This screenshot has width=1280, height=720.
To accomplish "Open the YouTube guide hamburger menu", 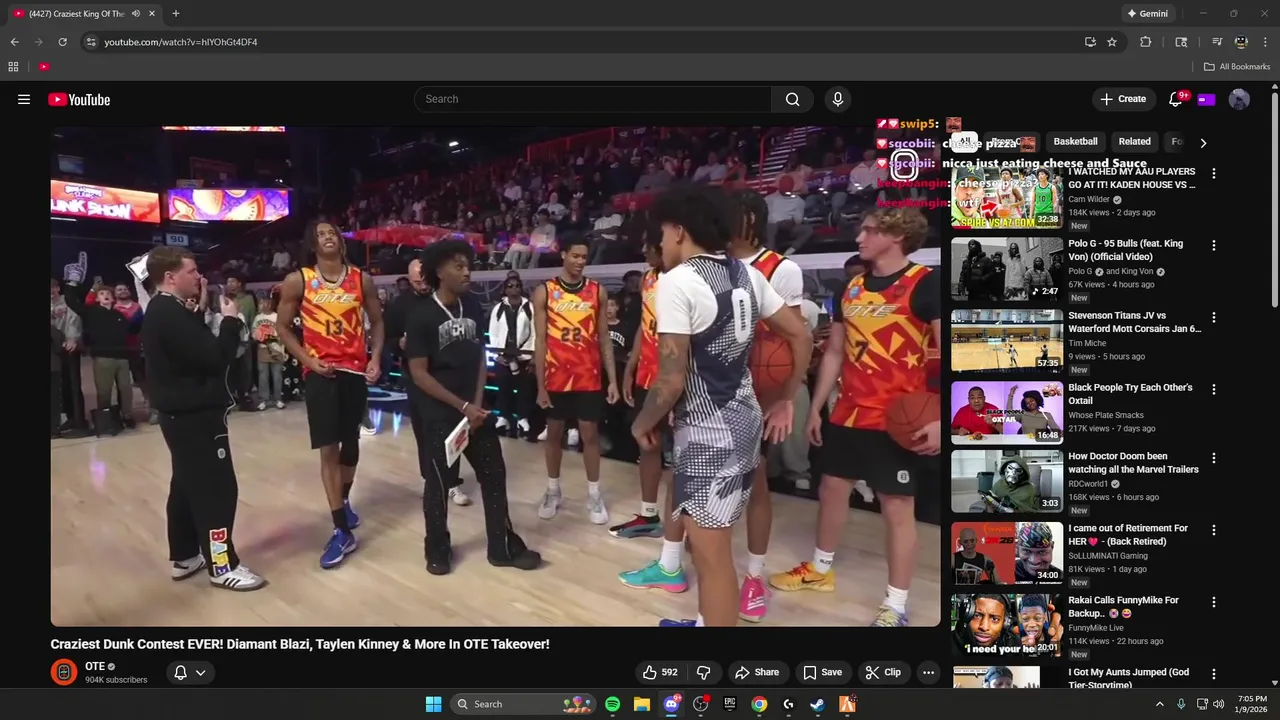I will (24, 99).
